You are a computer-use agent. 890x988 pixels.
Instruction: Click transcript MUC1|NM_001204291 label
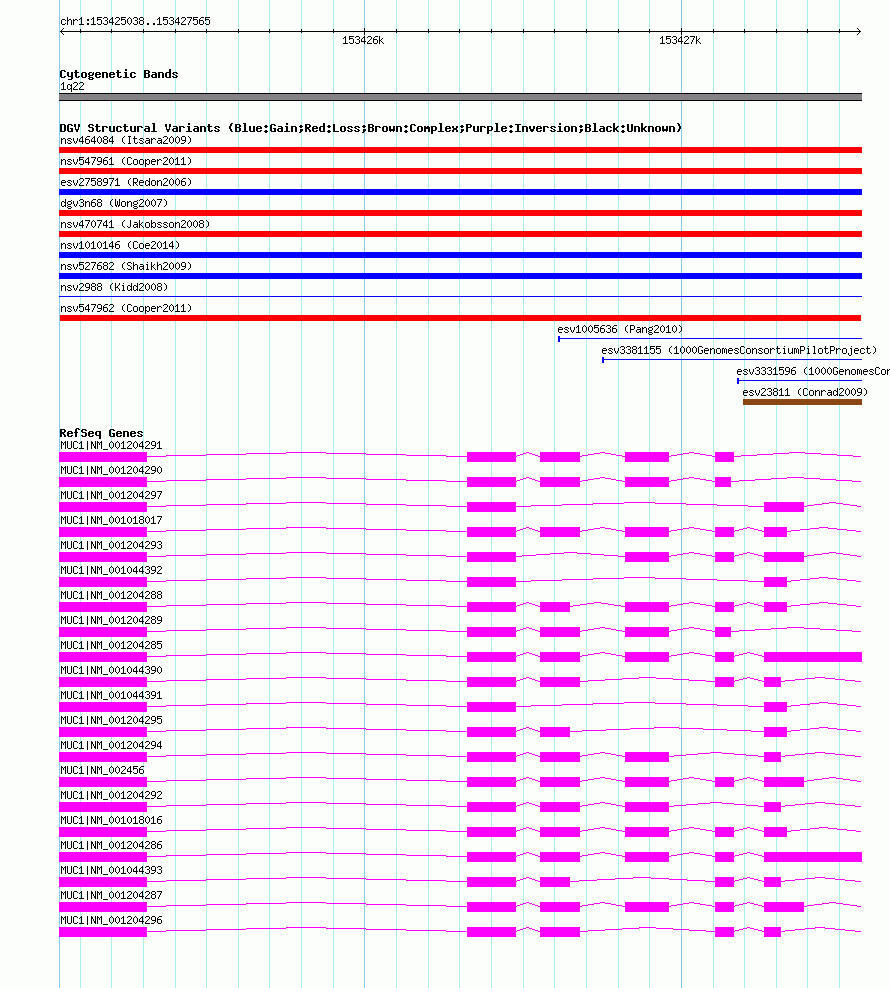[x=111, y=445]
